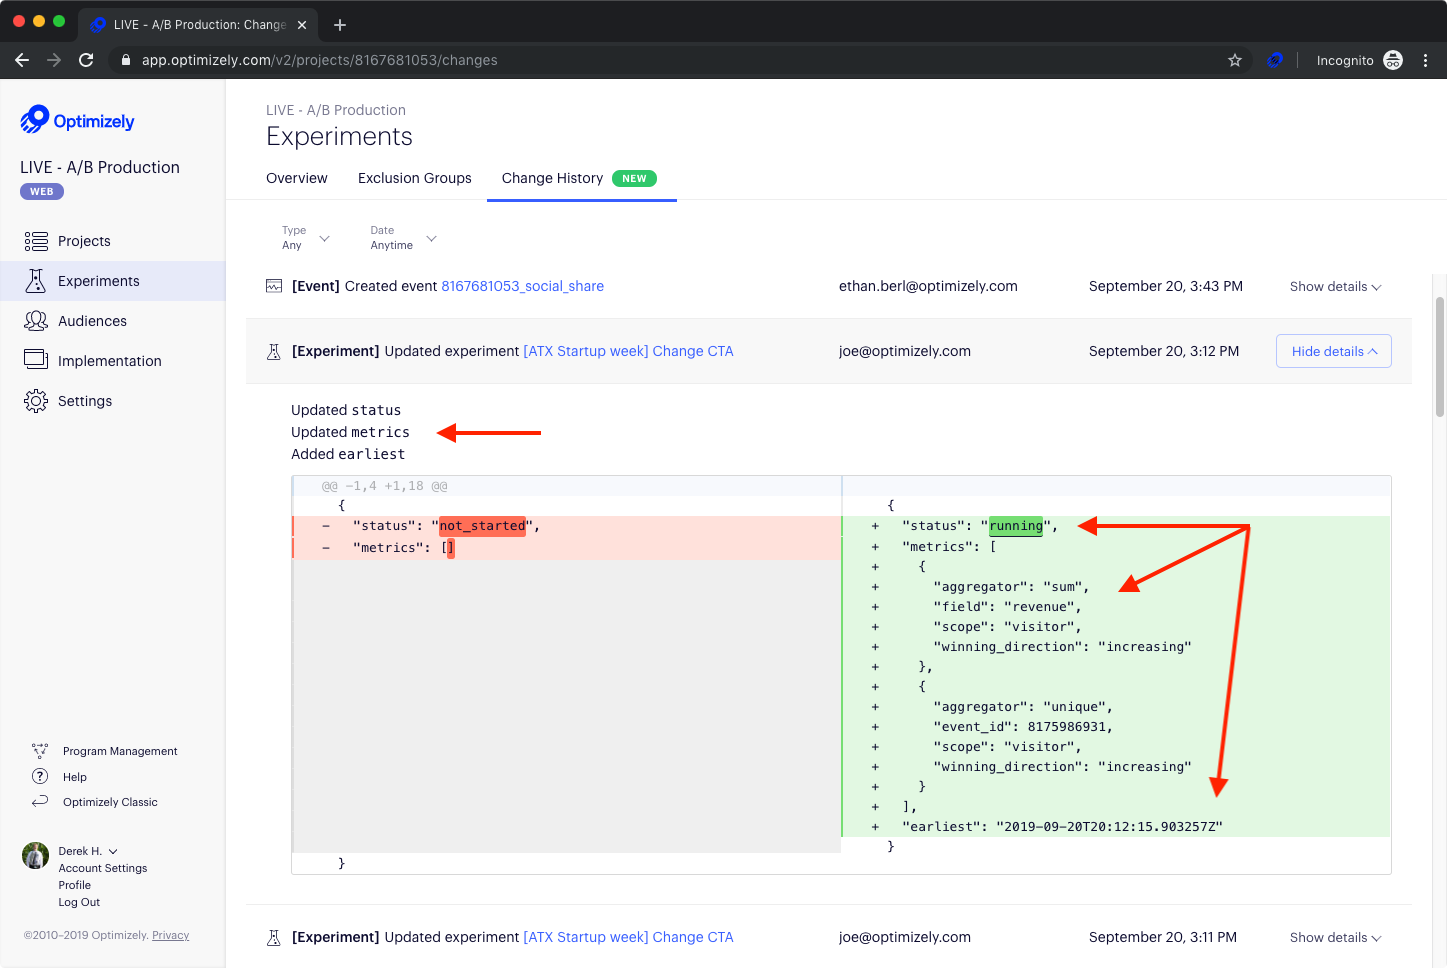Switch to Optimizely Classic
The image size is (1447, 968).
(110, 802)
